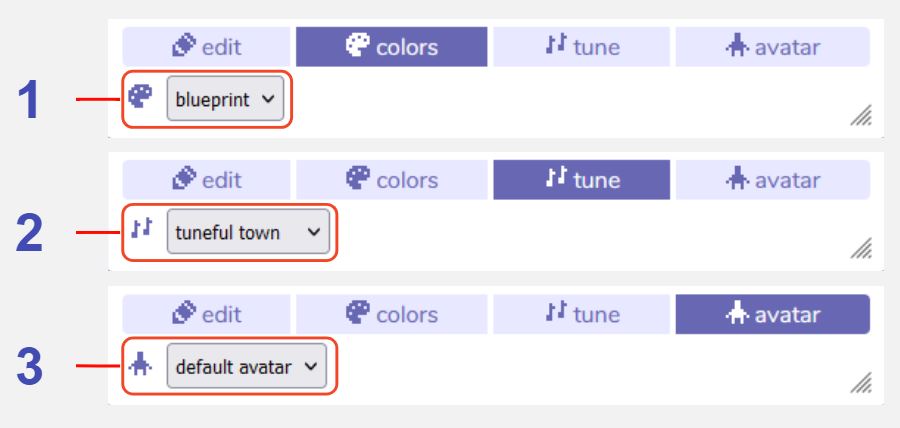900x428 pixels.
Task: Open the blueprint color palette dropdown
Action: (225, 99)
